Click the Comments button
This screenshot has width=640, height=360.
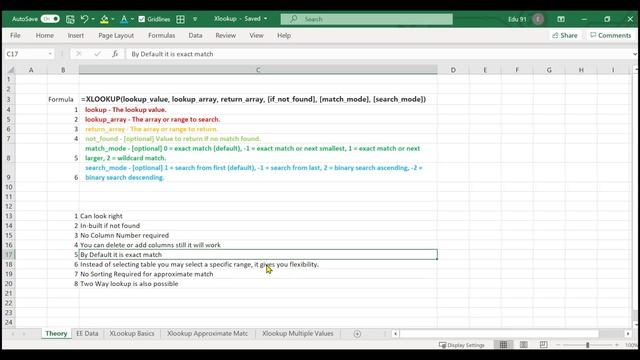coord(611,36)
